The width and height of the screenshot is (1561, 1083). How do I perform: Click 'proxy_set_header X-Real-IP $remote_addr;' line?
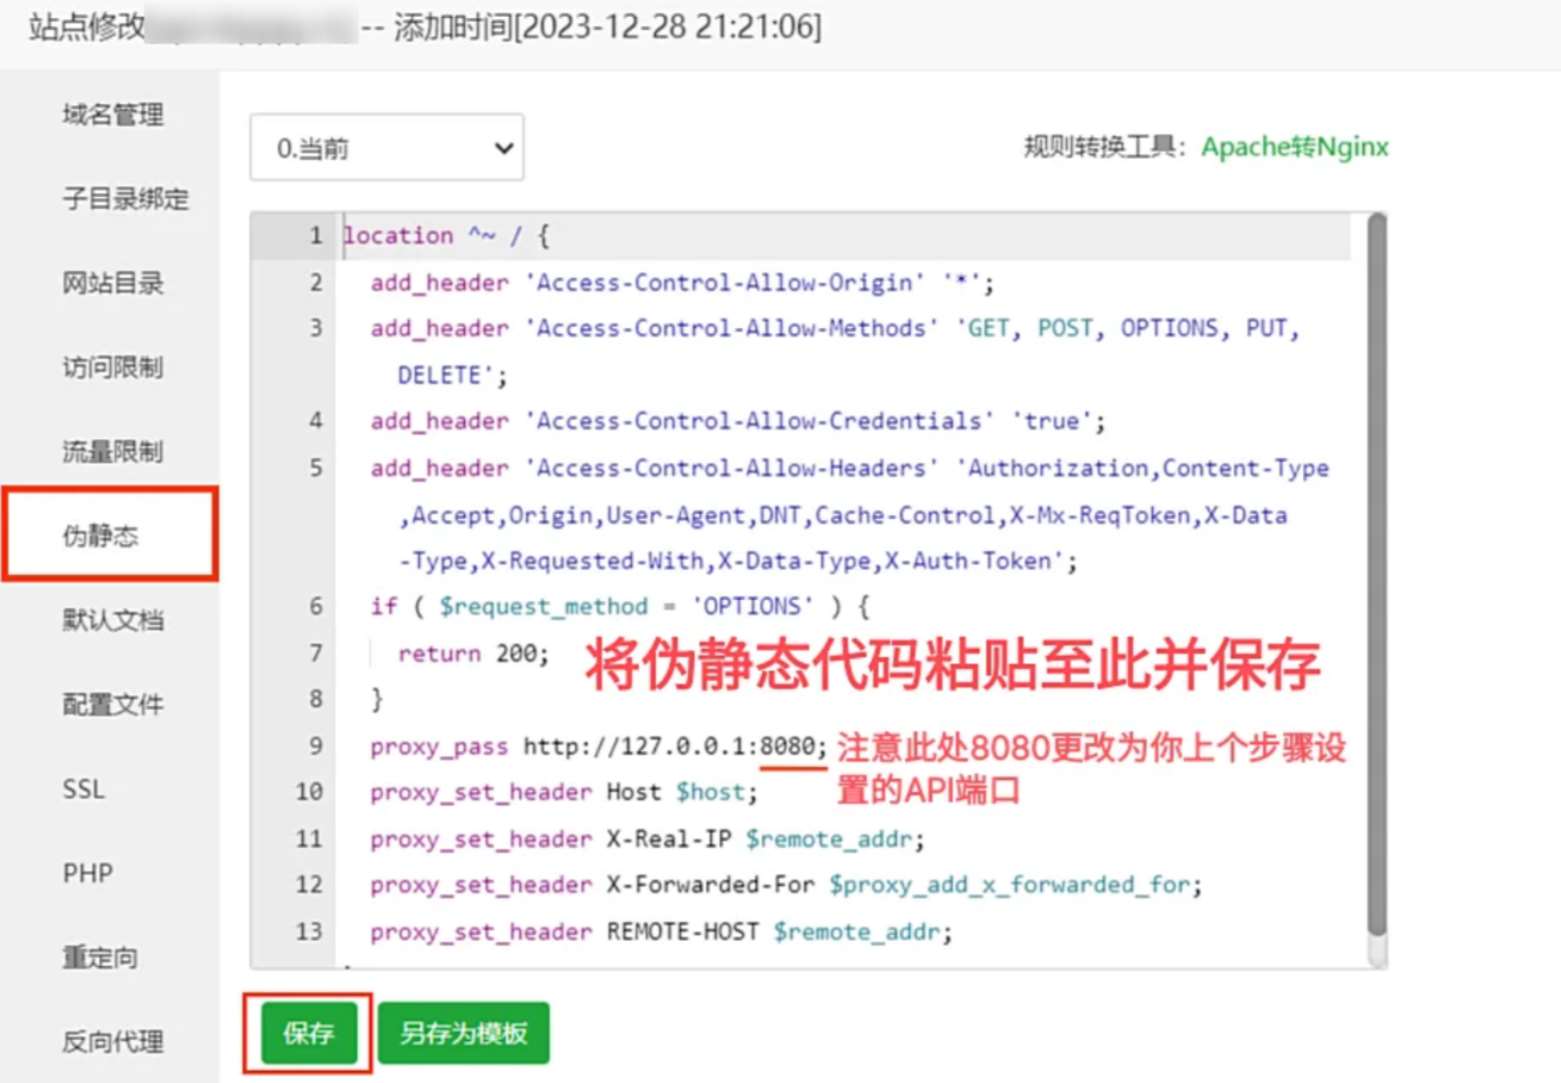pos(646,839)
